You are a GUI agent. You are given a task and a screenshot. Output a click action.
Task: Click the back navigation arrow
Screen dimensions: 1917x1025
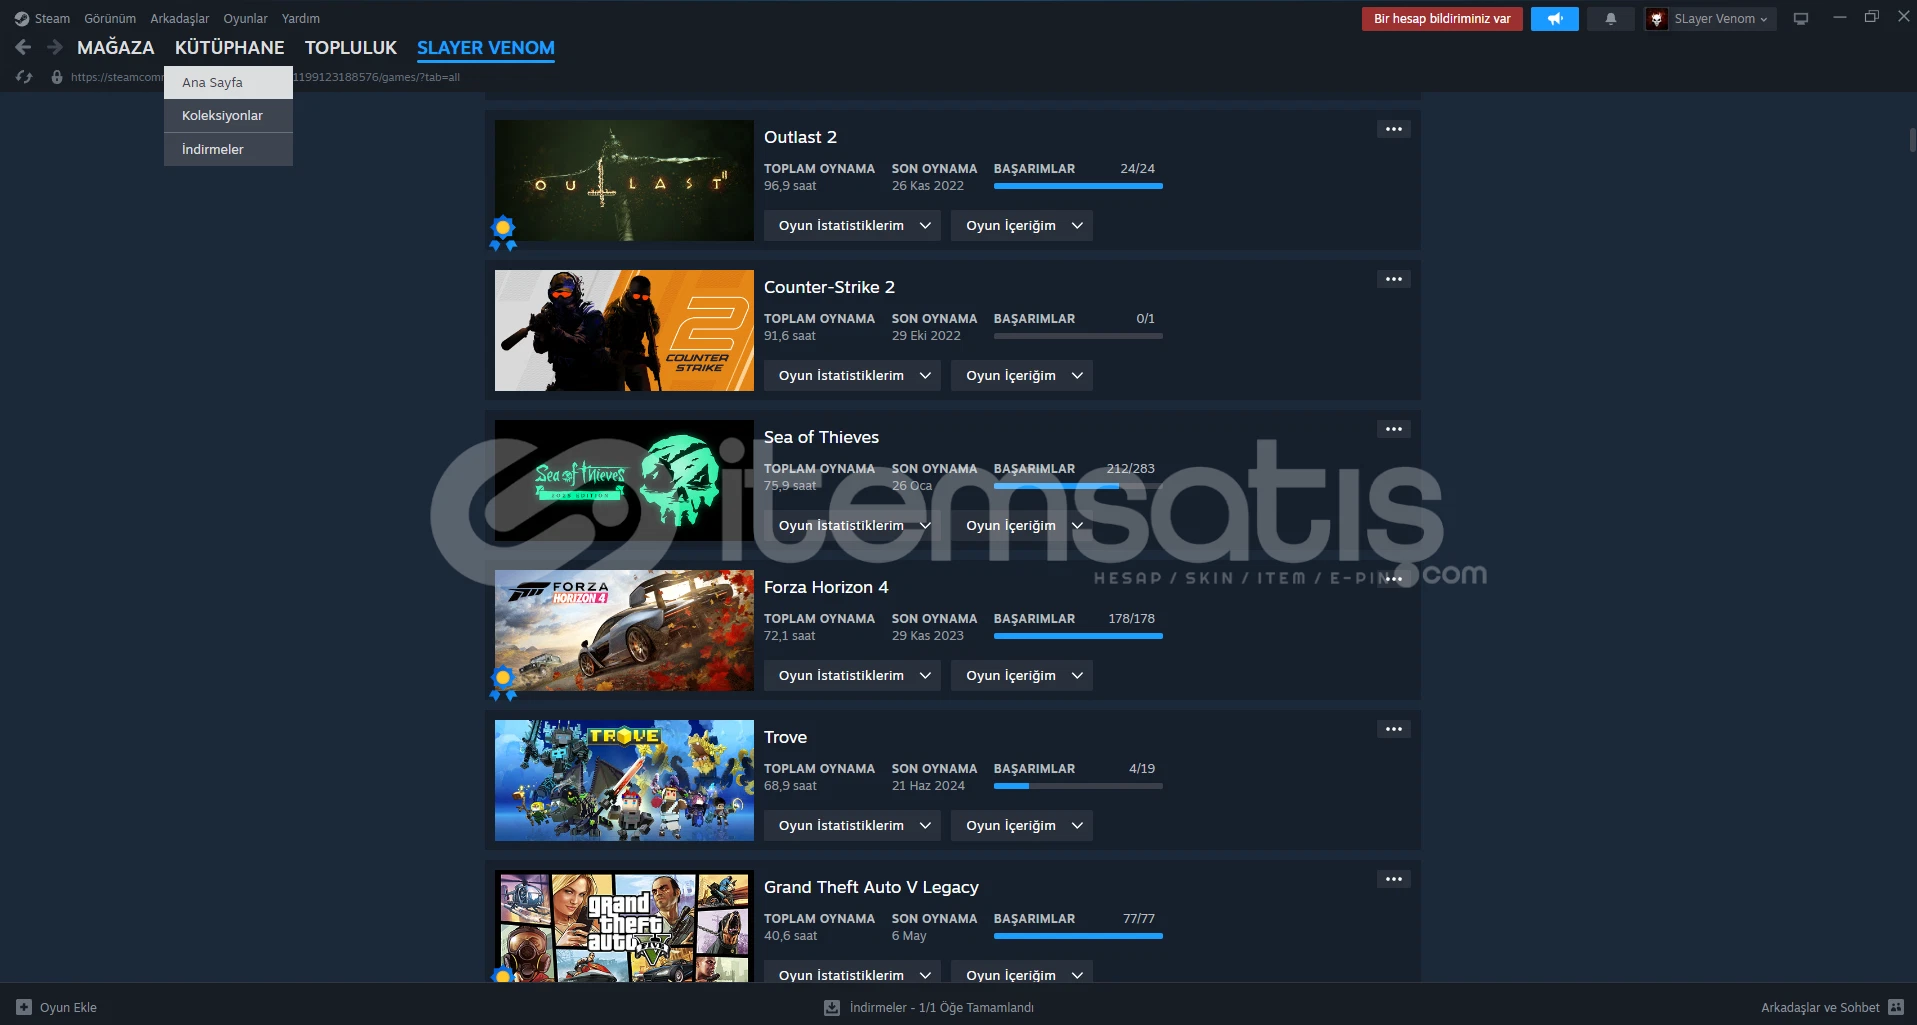click(x=23, y=47)
